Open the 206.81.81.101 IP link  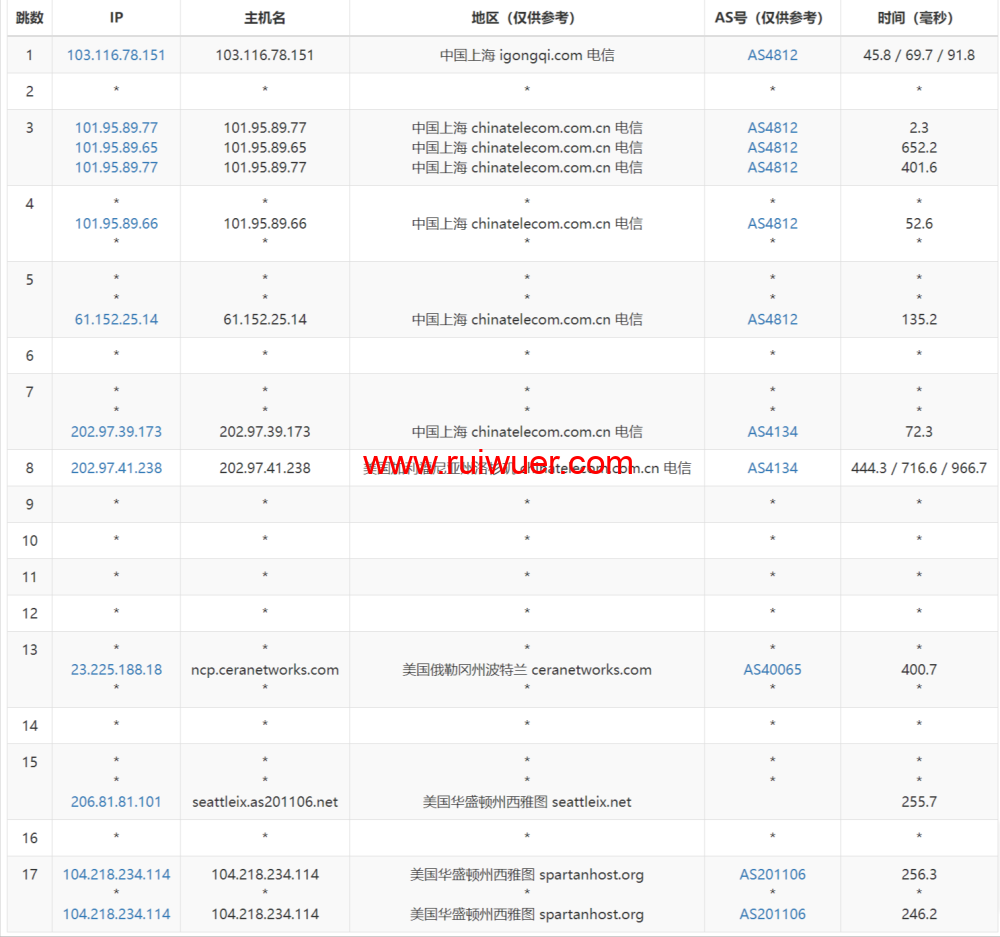coord(116,801)
